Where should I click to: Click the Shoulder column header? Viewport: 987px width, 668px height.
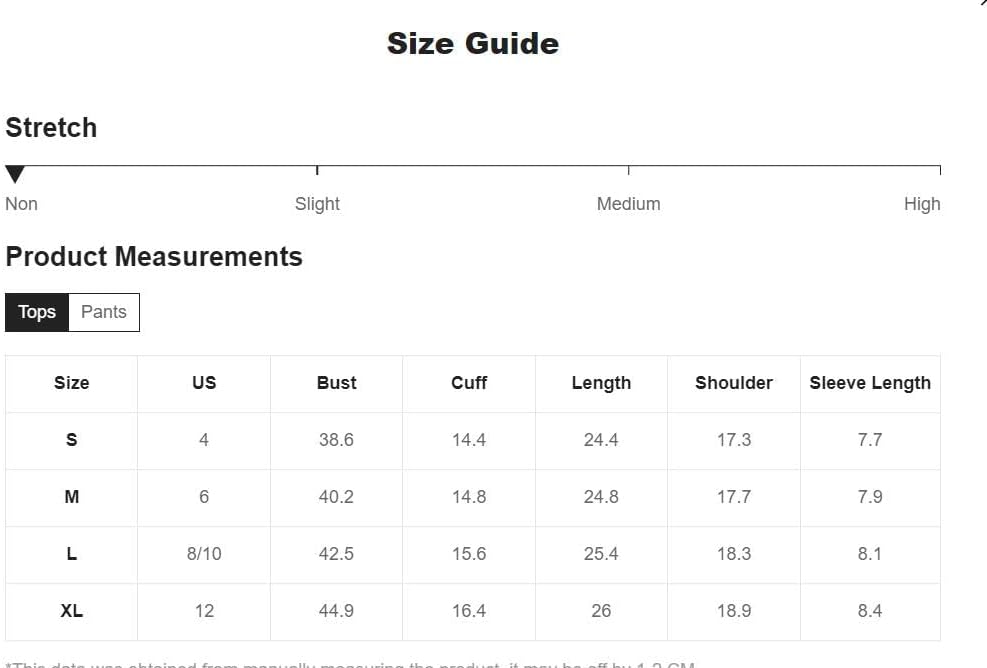click(734, 383)
